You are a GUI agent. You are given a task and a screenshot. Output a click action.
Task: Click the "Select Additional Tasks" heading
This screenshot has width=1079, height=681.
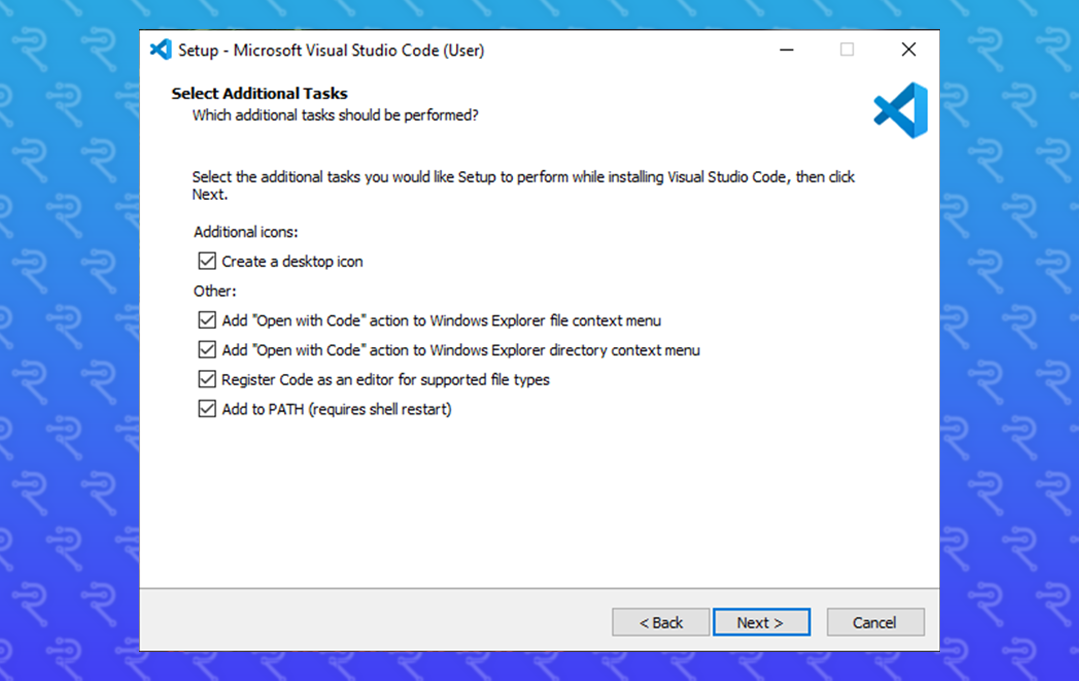259,94
